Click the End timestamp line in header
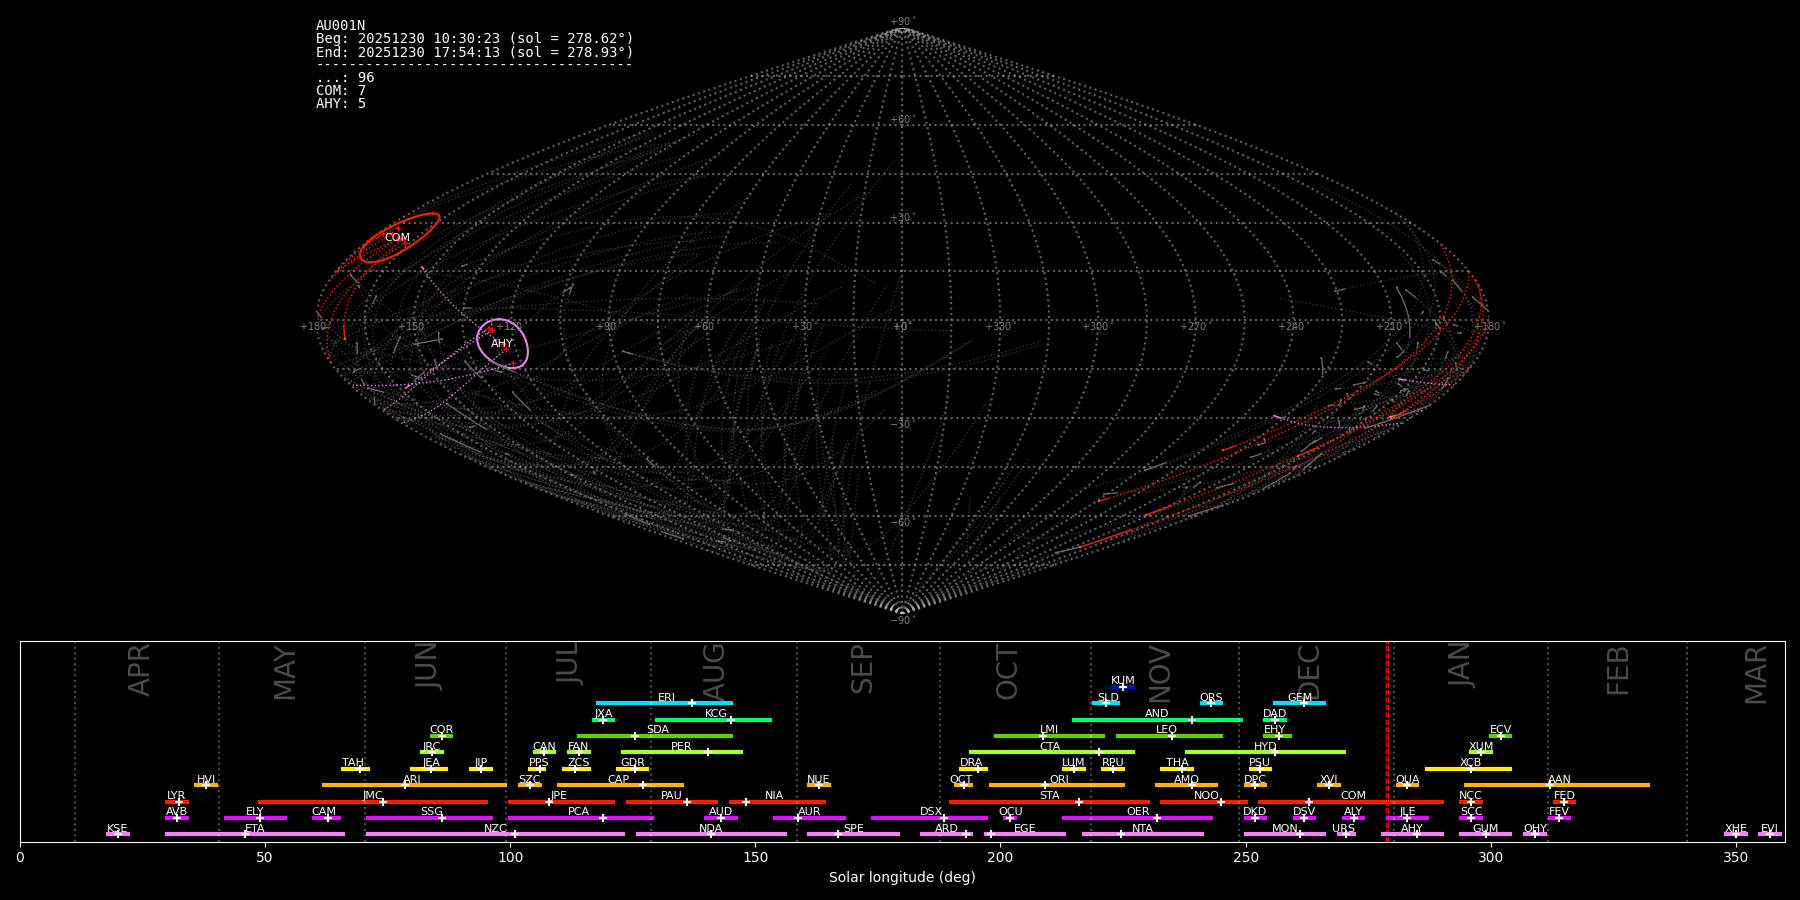Screen dimensions: 1800x900 (474, 52)
